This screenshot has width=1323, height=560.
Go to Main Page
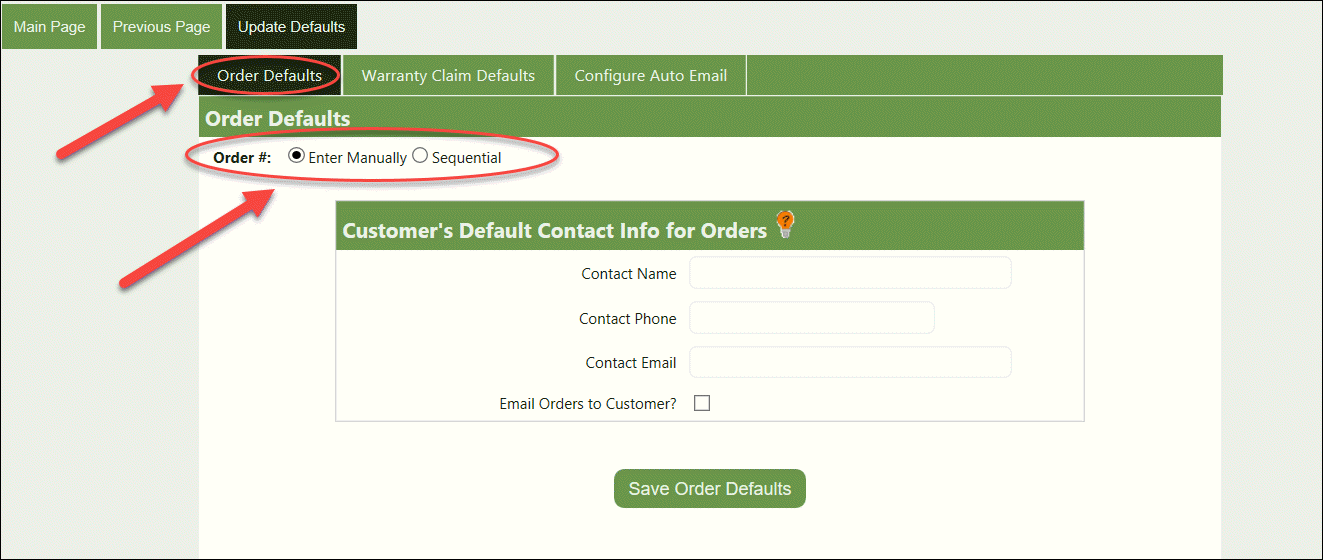tap(49, 27)
